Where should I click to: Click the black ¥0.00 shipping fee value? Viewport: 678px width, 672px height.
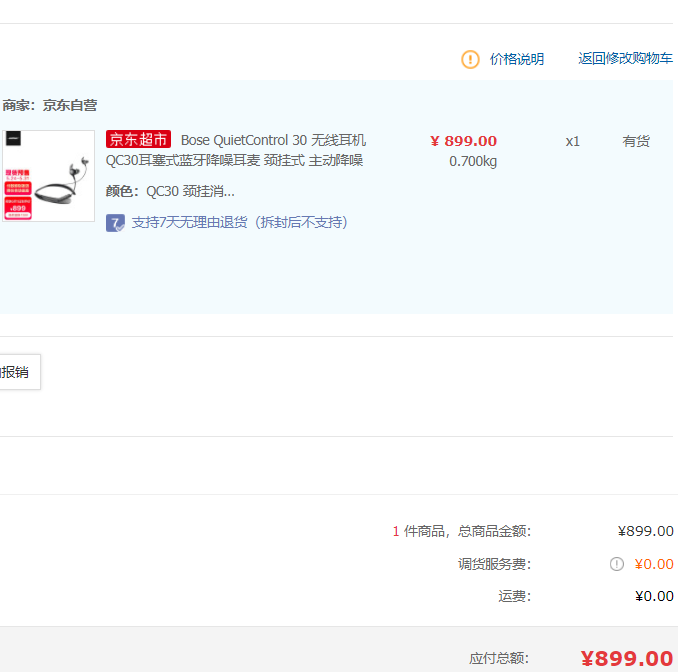point(654,596)
